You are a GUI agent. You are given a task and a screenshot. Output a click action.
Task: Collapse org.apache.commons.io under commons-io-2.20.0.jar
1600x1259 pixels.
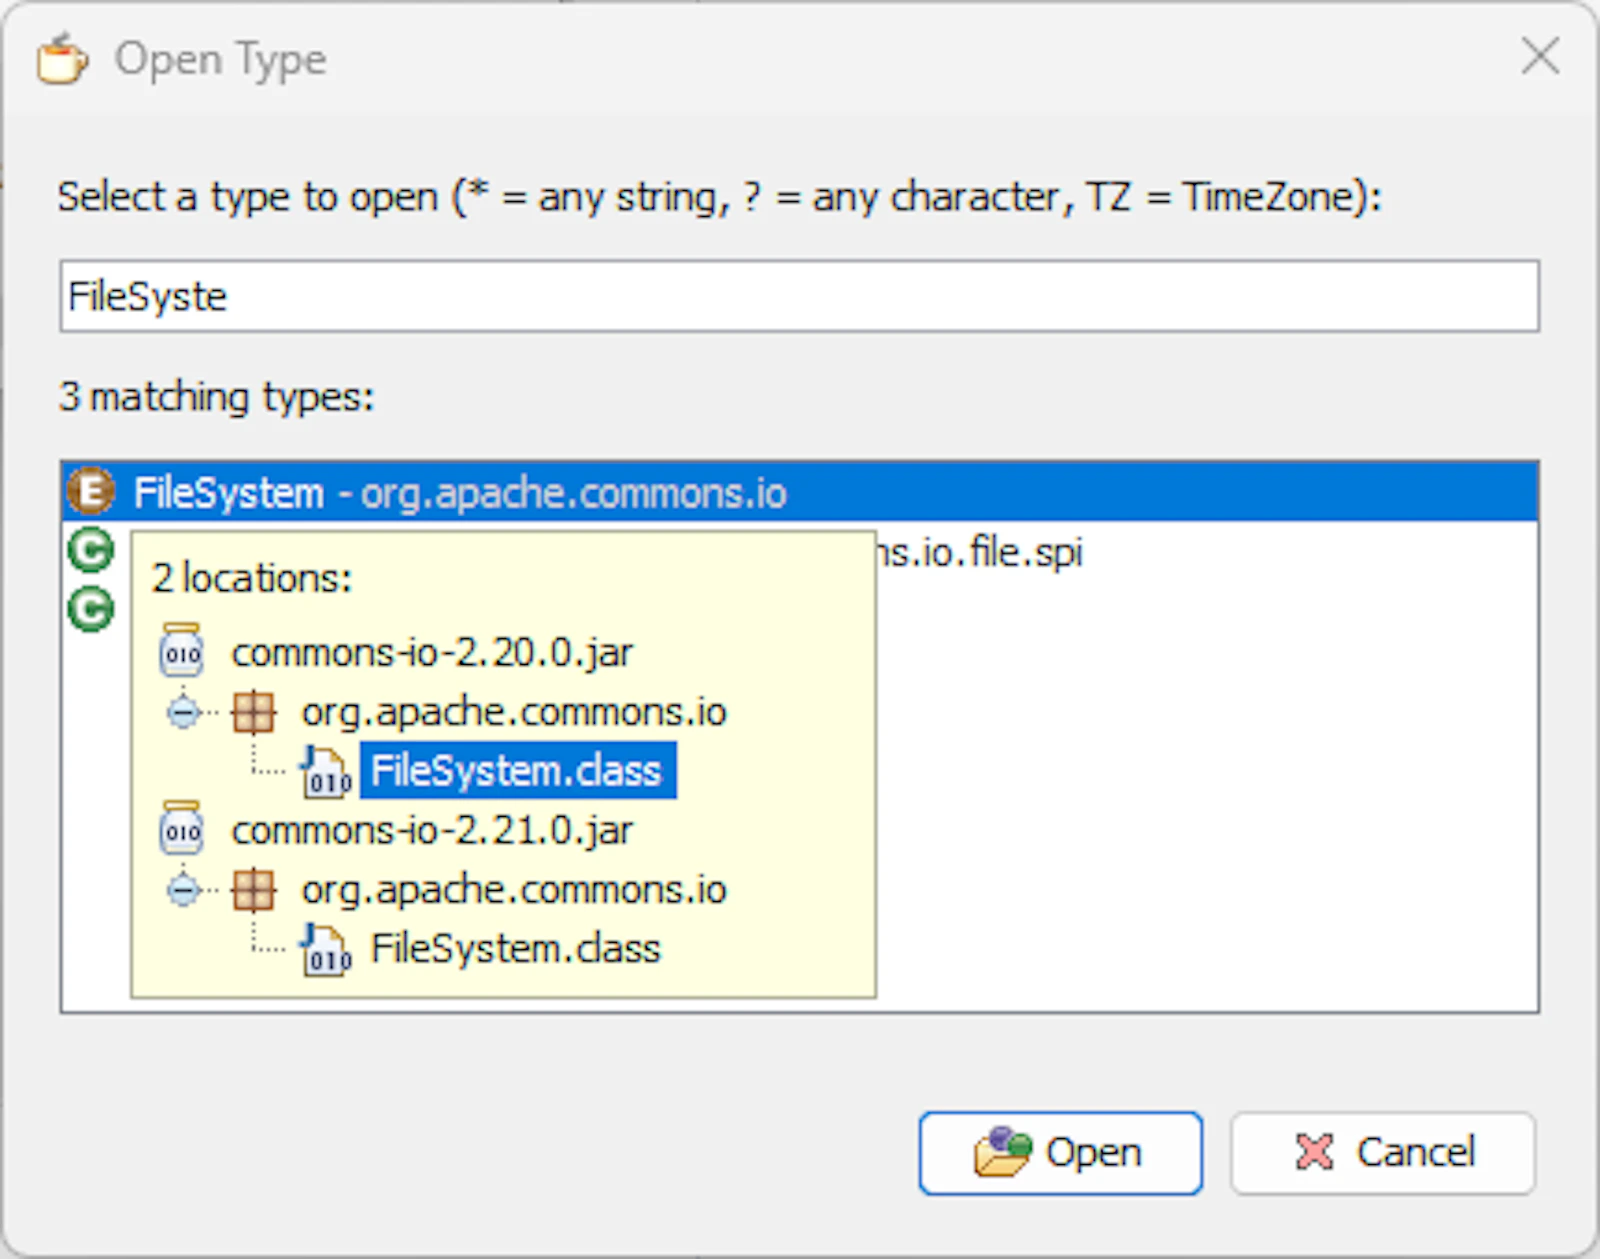click(x=183, y=712)
